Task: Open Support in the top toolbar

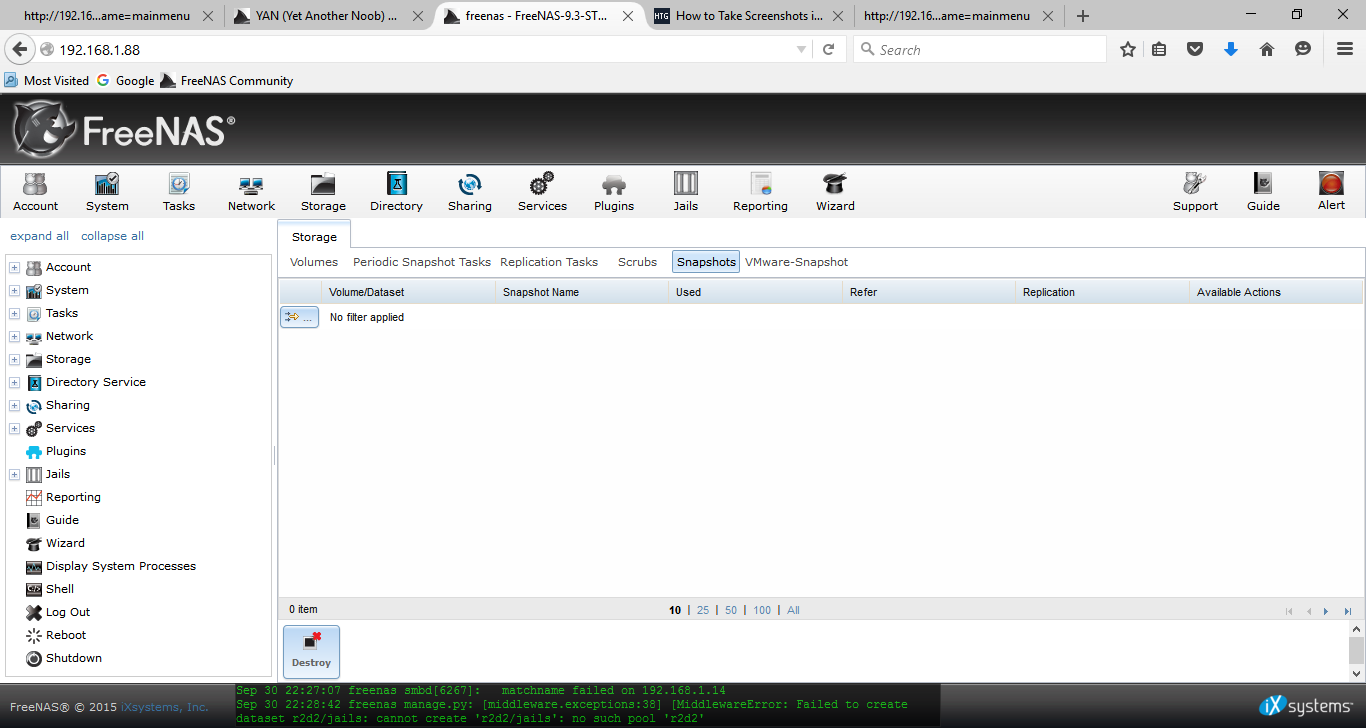Action: click(x=1195, y=191)
